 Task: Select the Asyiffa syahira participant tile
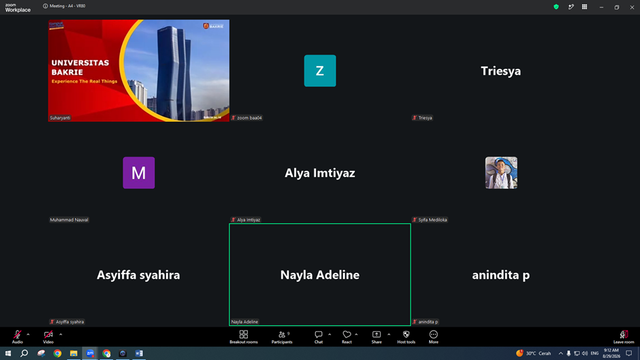pos(139,275)
